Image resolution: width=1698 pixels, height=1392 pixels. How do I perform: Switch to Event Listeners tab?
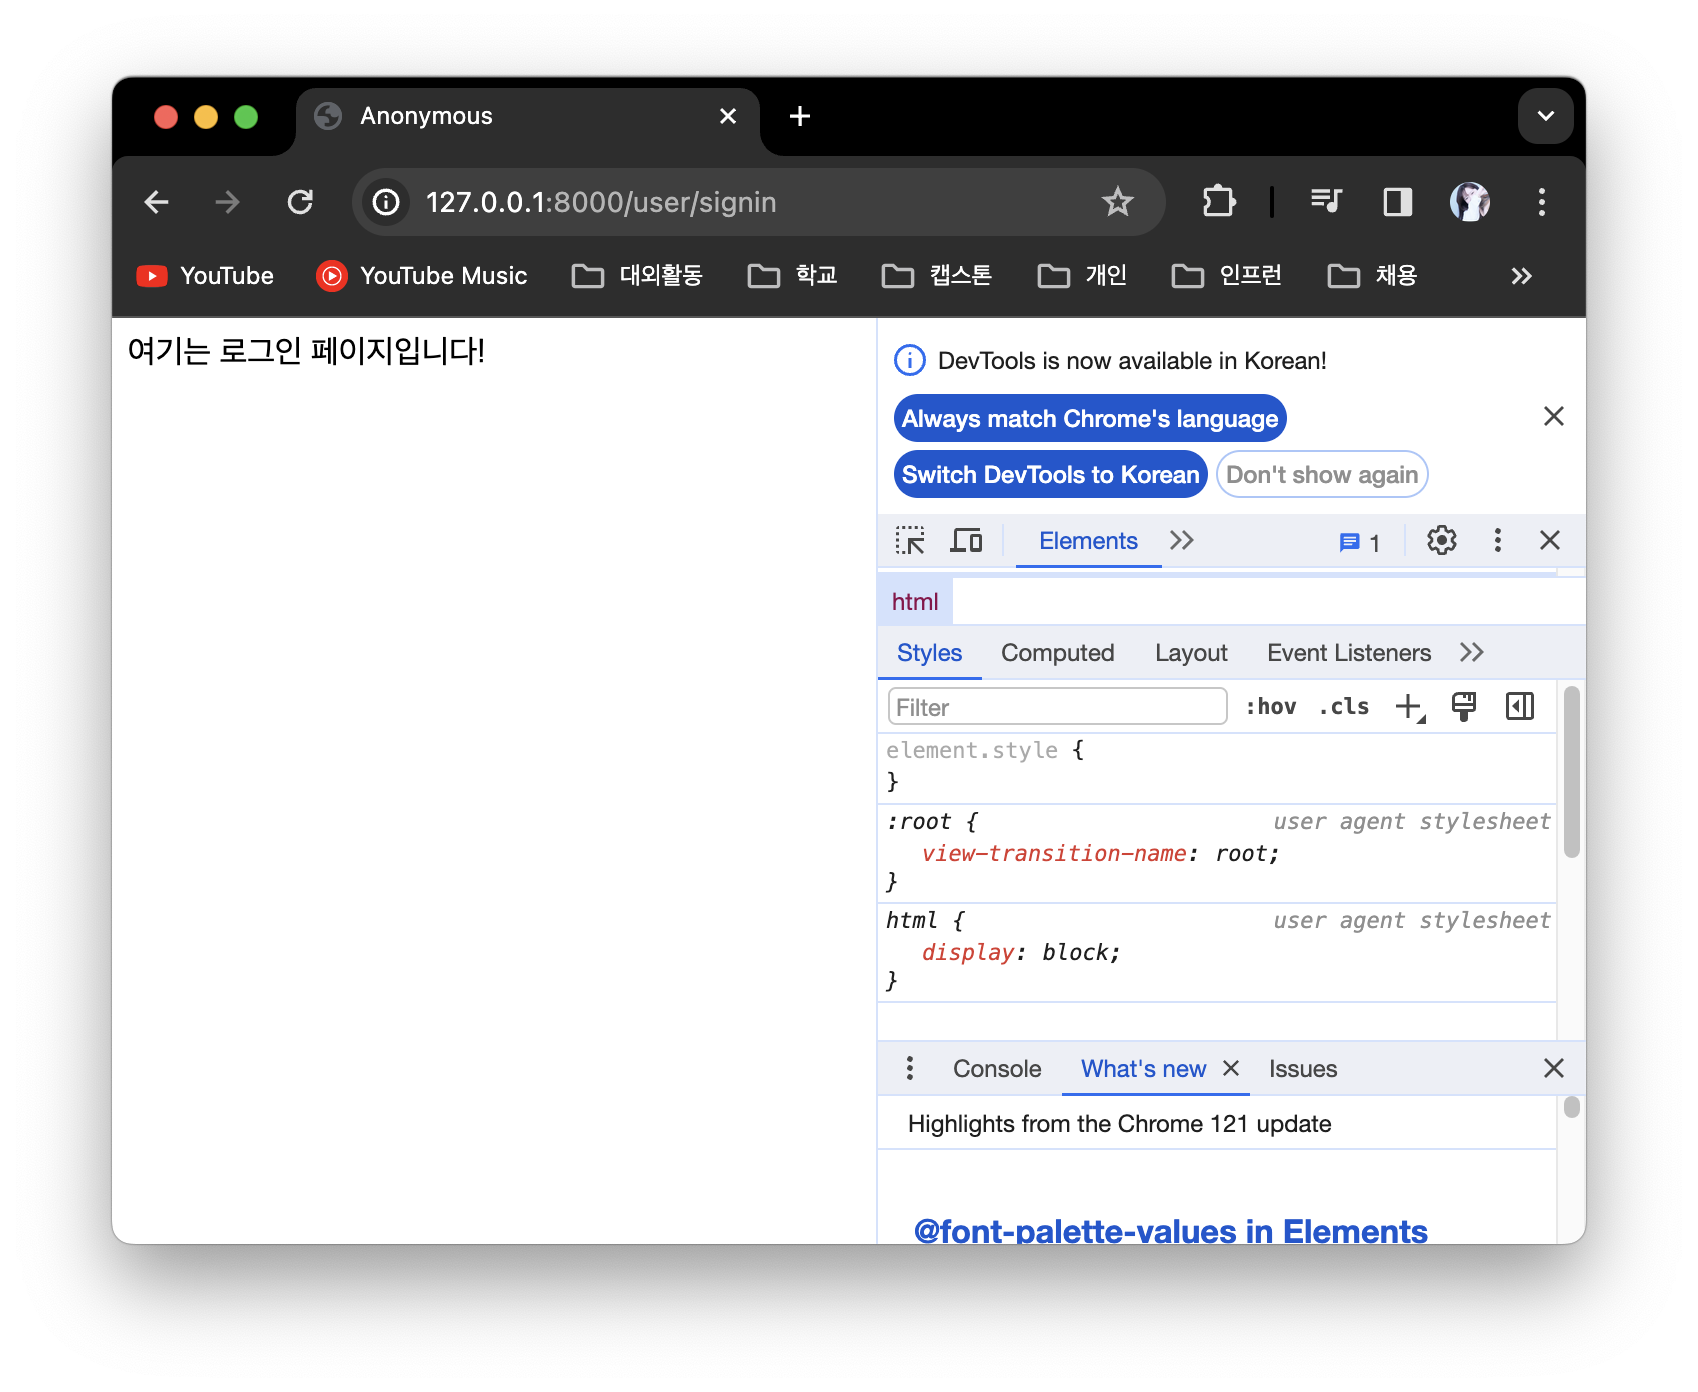click(x=1349, y=653)
